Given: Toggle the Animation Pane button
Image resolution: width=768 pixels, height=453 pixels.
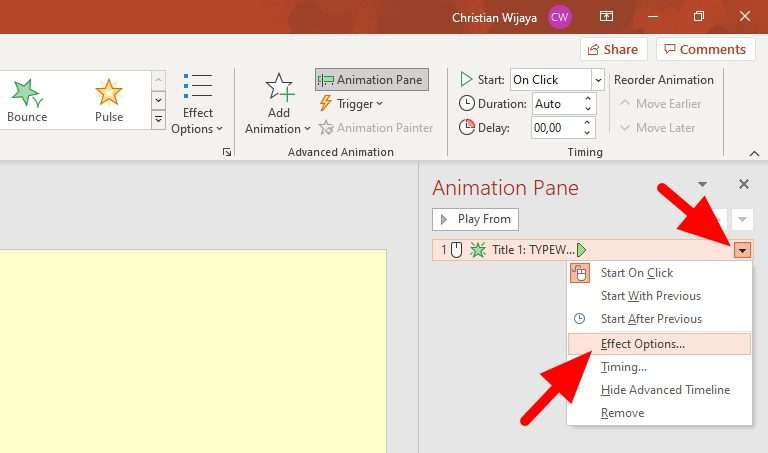Looking at the screenshot, I should [371, 80].
